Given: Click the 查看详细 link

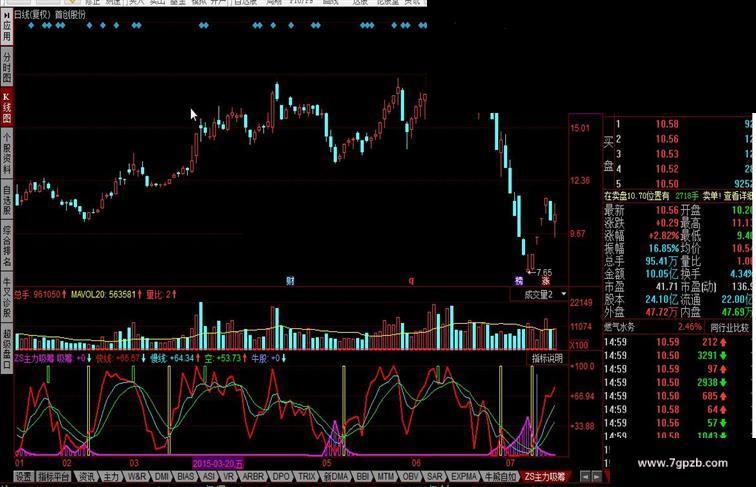Looking at the screenshot, I should pyautogui.click(x=736, y=196).
